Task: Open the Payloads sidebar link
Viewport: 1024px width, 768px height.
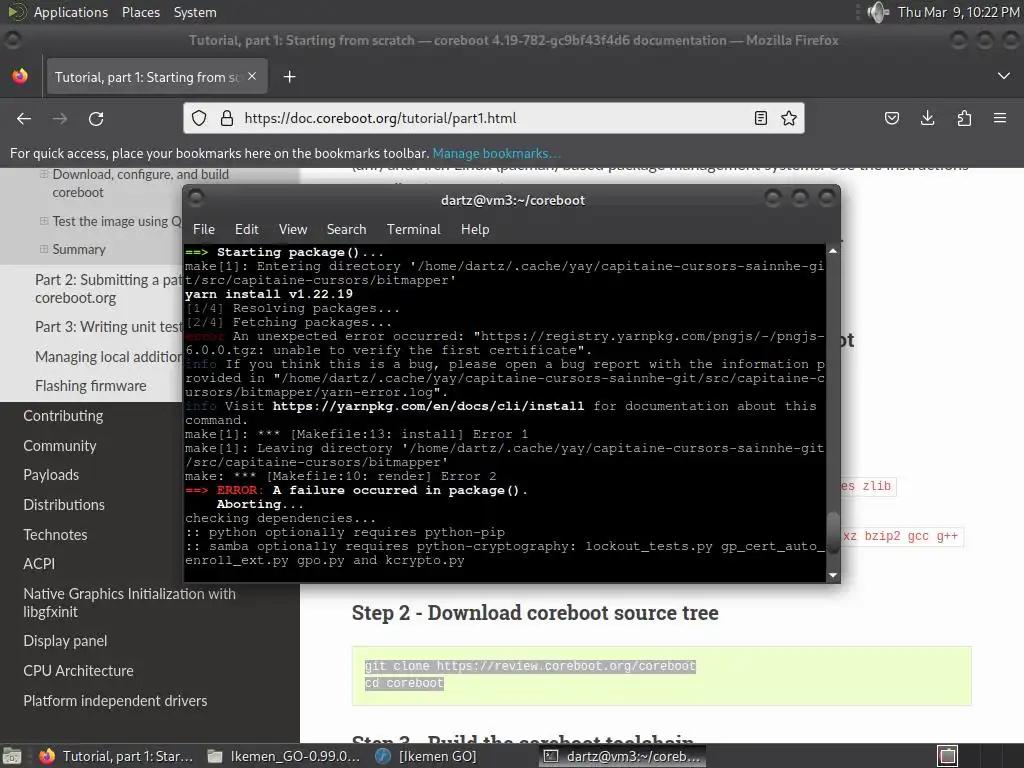Action: pos(51,475)
